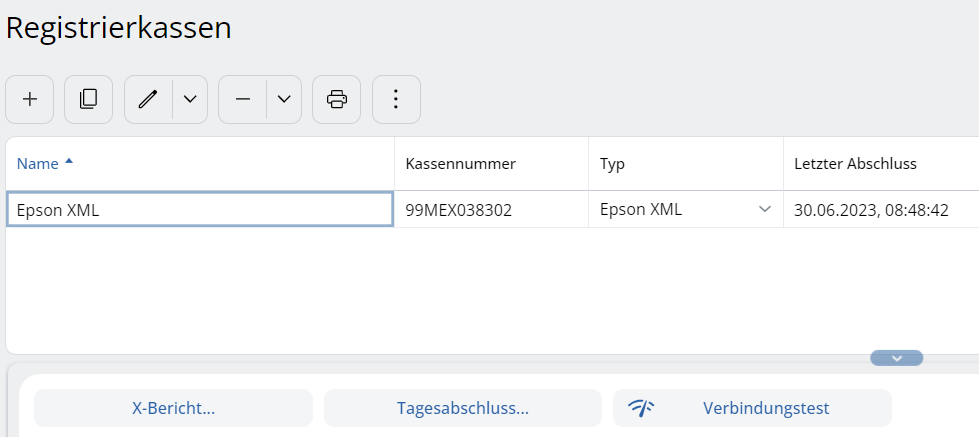Select the cell with number 99MEX038302
Image resolution: width=979 pixels, height=437 pixels.
490,210
